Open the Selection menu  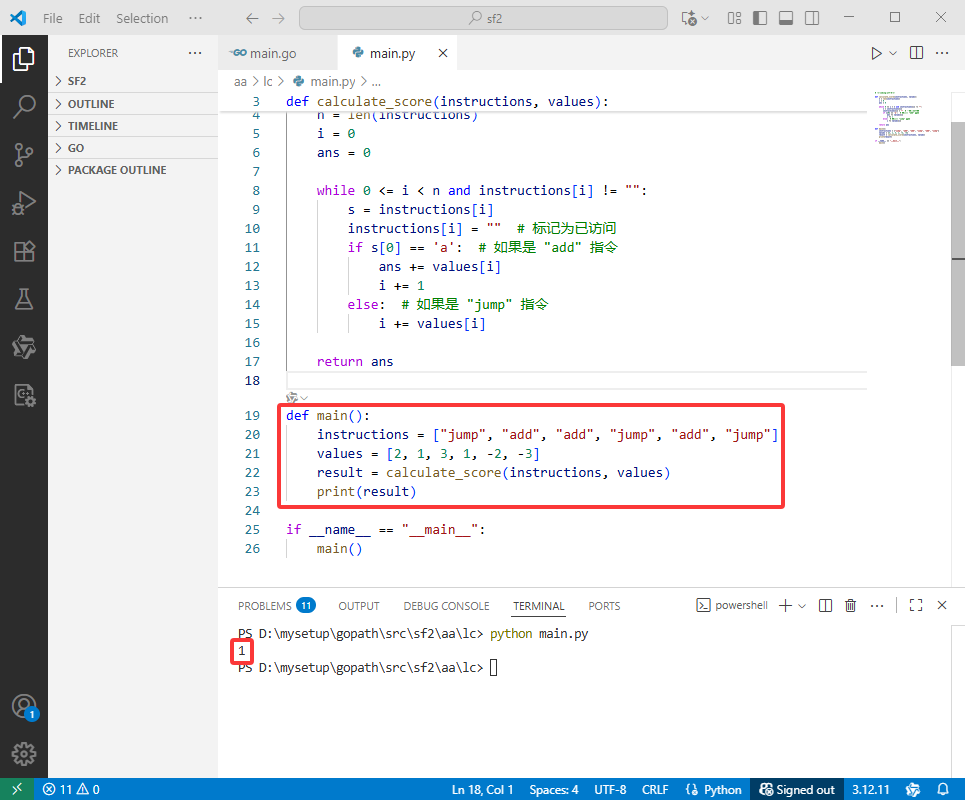click(x=142, y=18)
